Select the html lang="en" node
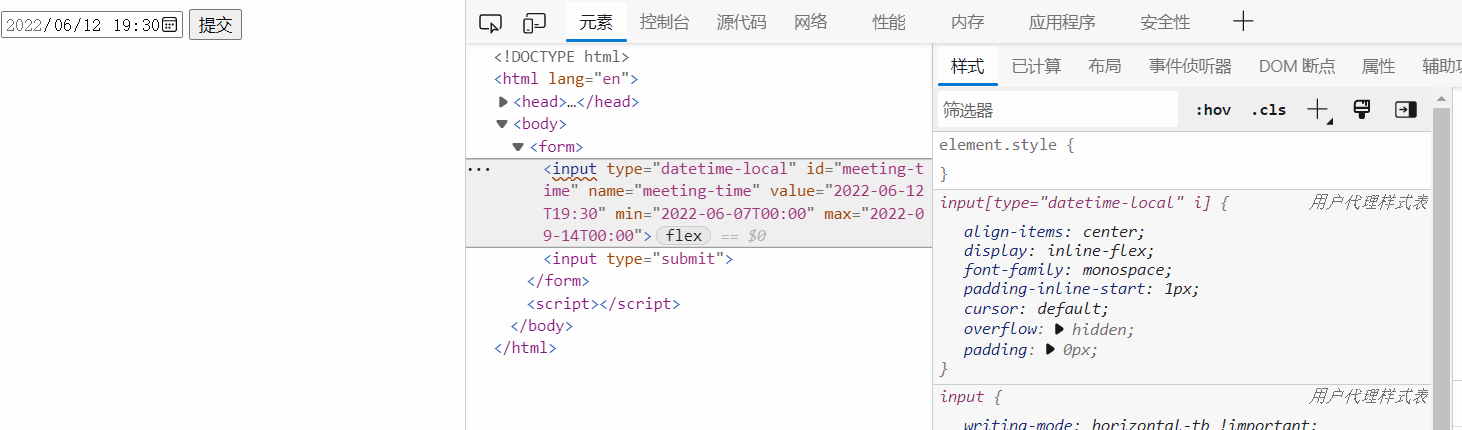Screen dimensions: 1462x430 (x=566, y=79)
